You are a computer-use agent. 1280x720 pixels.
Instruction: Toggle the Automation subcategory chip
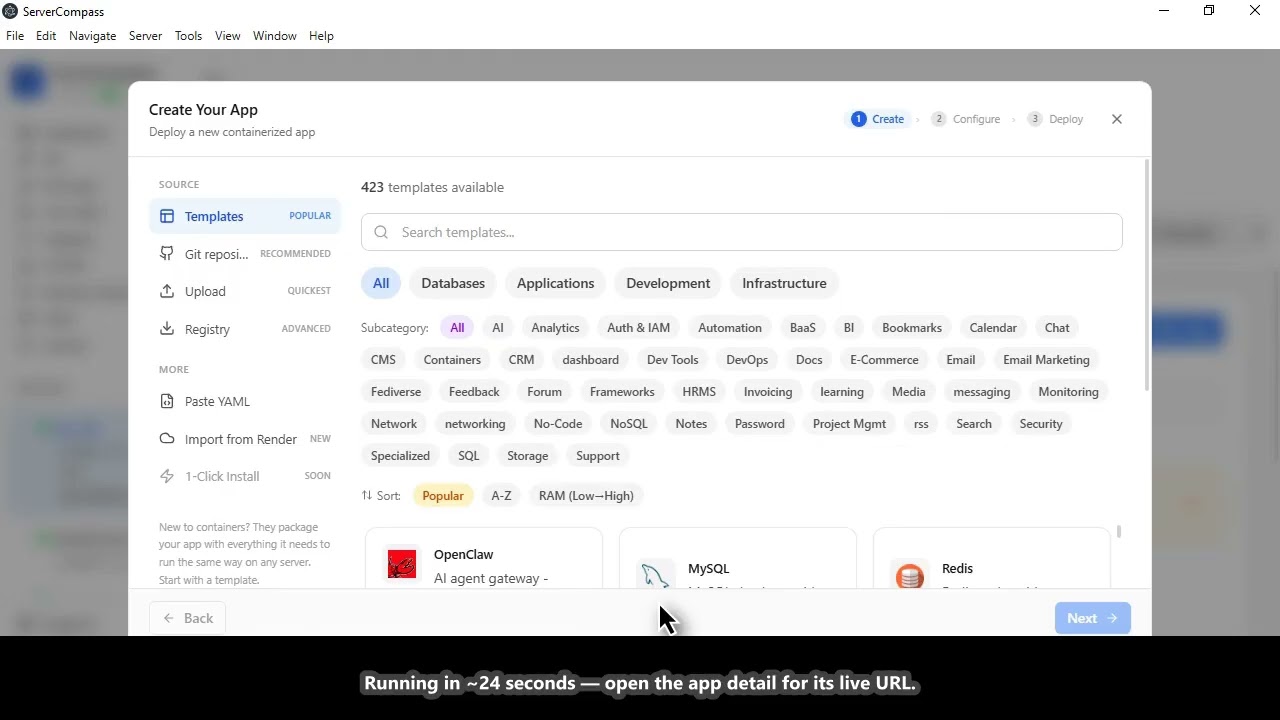click(x=730, y=328)
